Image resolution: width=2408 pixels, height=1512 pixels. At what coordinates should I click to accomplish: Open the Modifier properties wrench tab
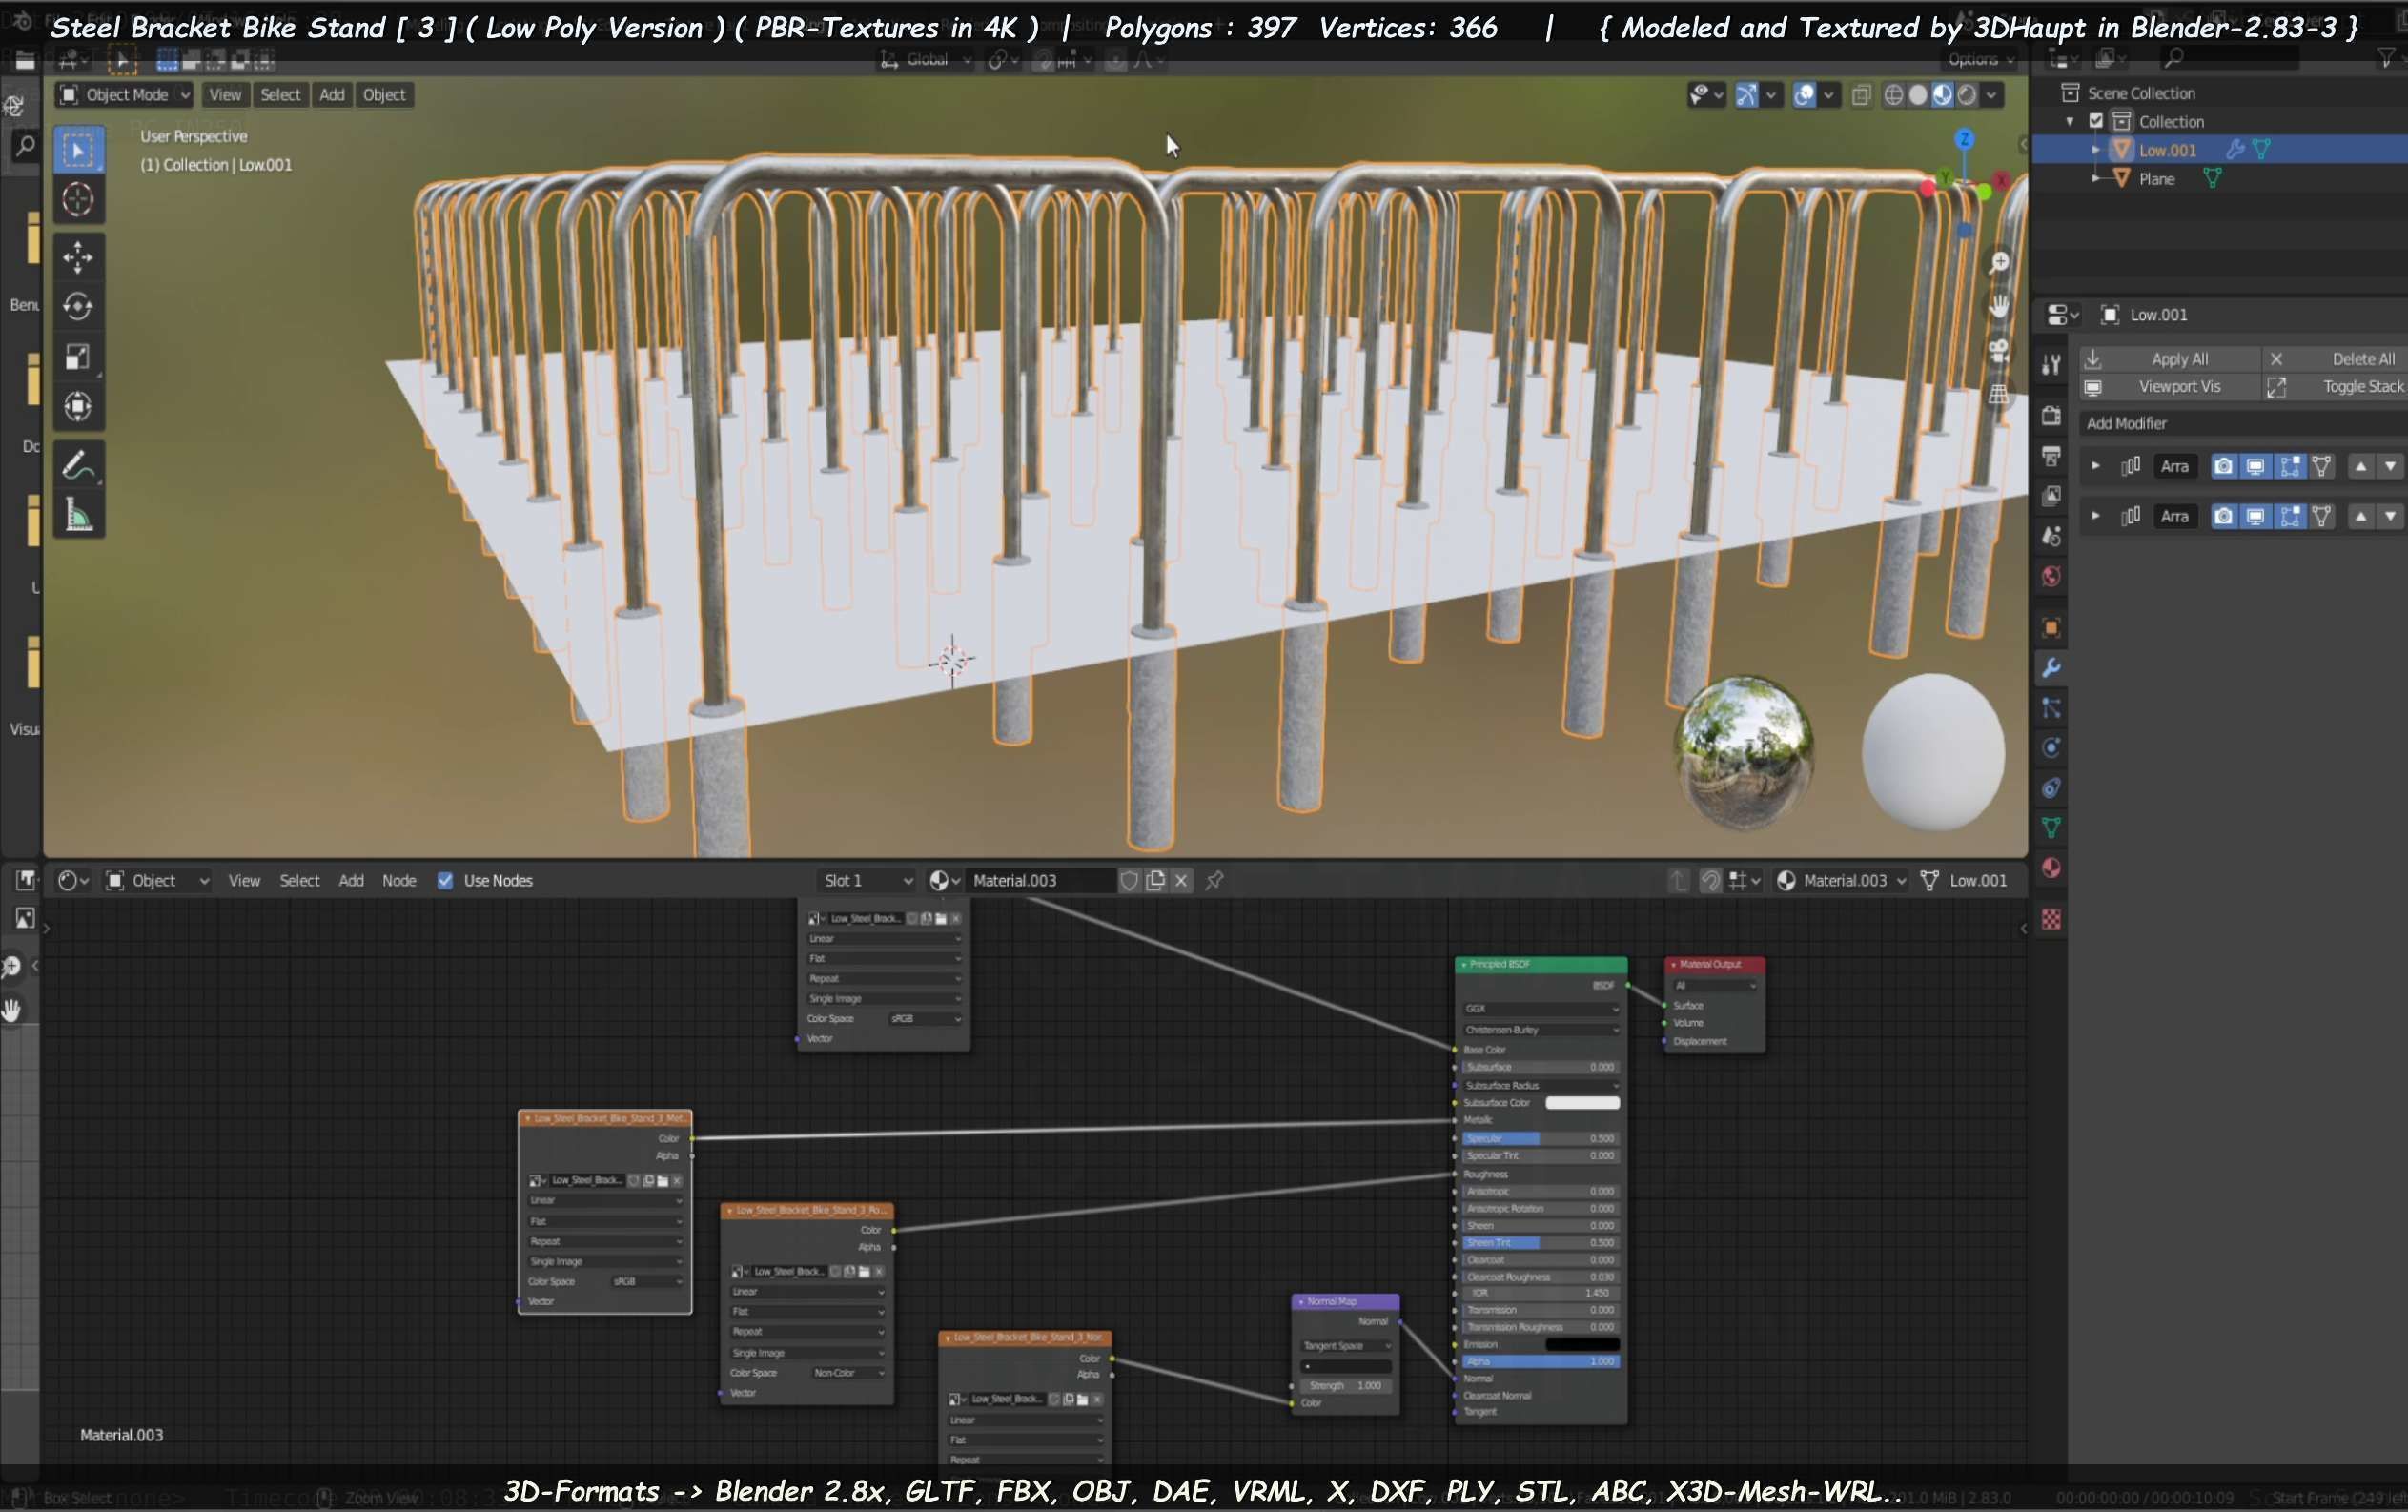2051,668
